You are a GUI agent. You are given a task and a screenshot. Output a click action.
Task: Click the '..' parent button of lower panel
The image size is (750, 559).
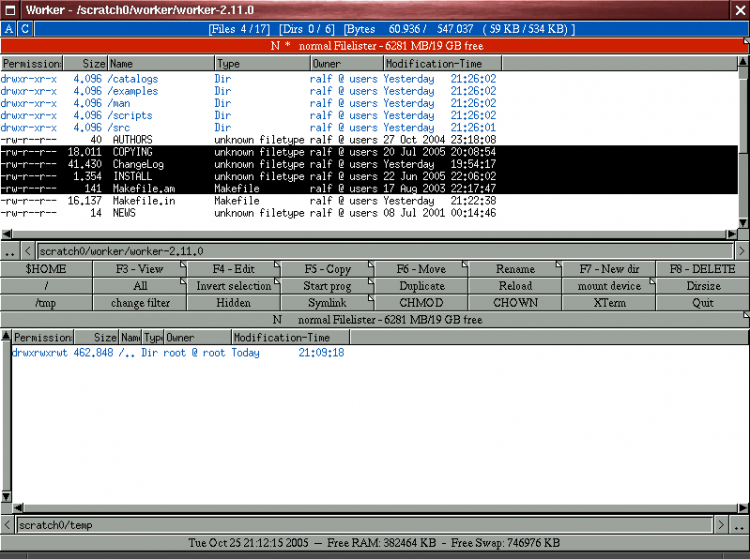coord(739,525)
